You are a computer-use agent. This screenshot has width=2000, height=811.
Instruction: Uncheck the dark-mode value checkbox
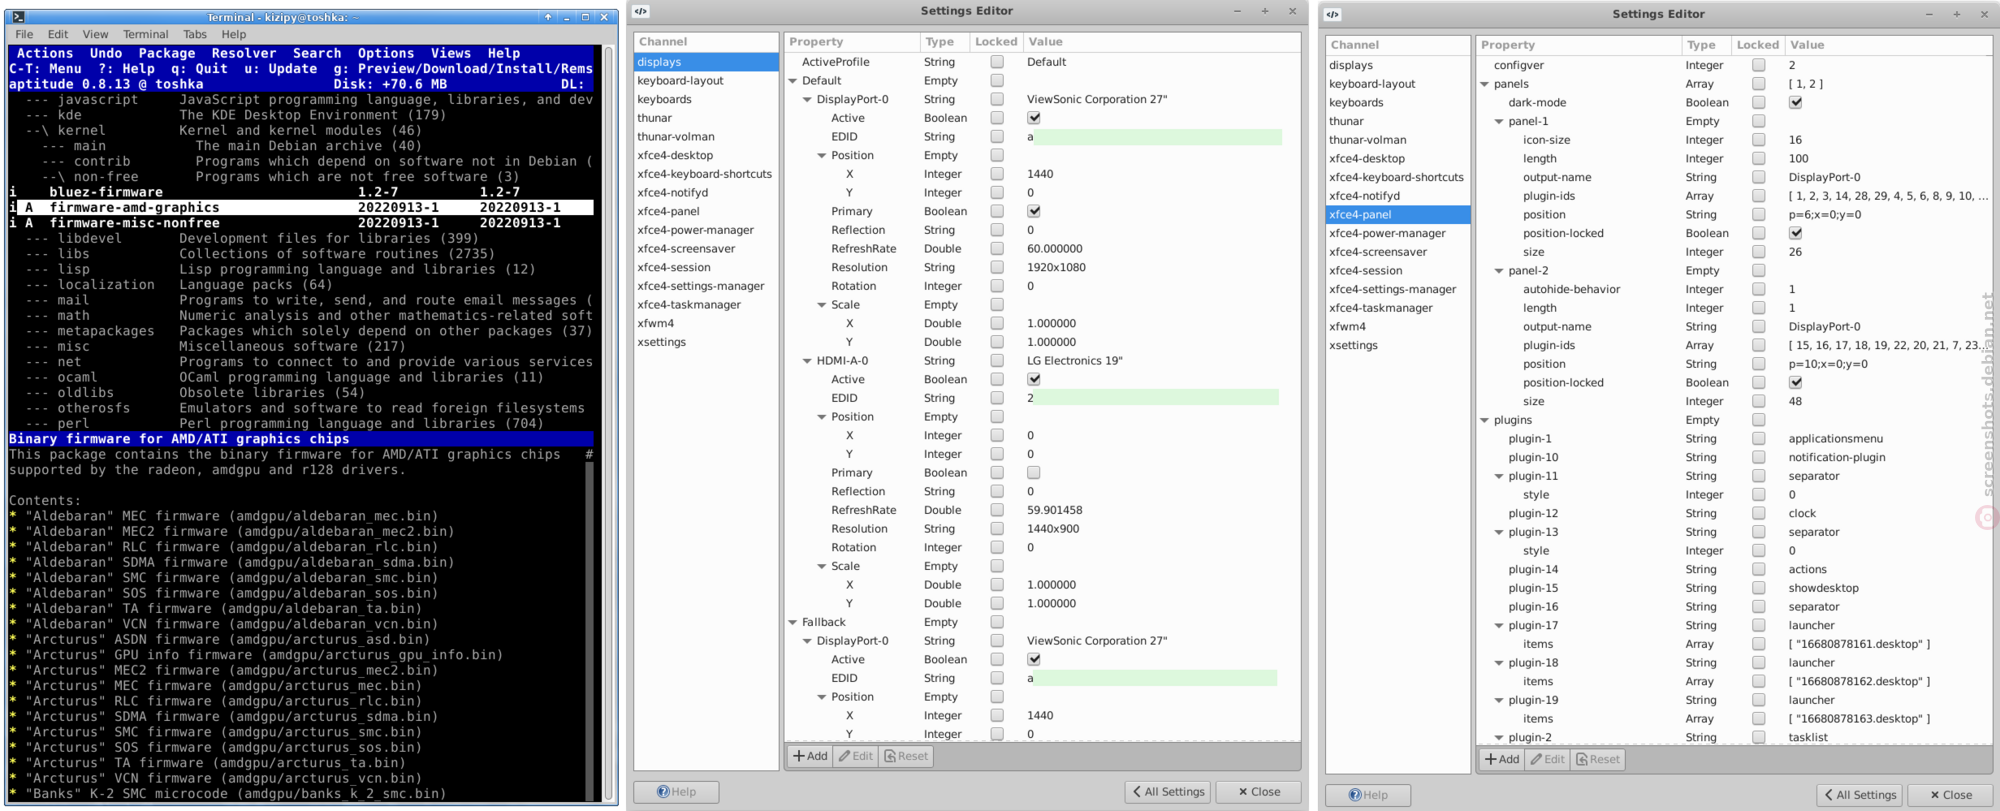pyautogui.click(x=1796, y=103)
